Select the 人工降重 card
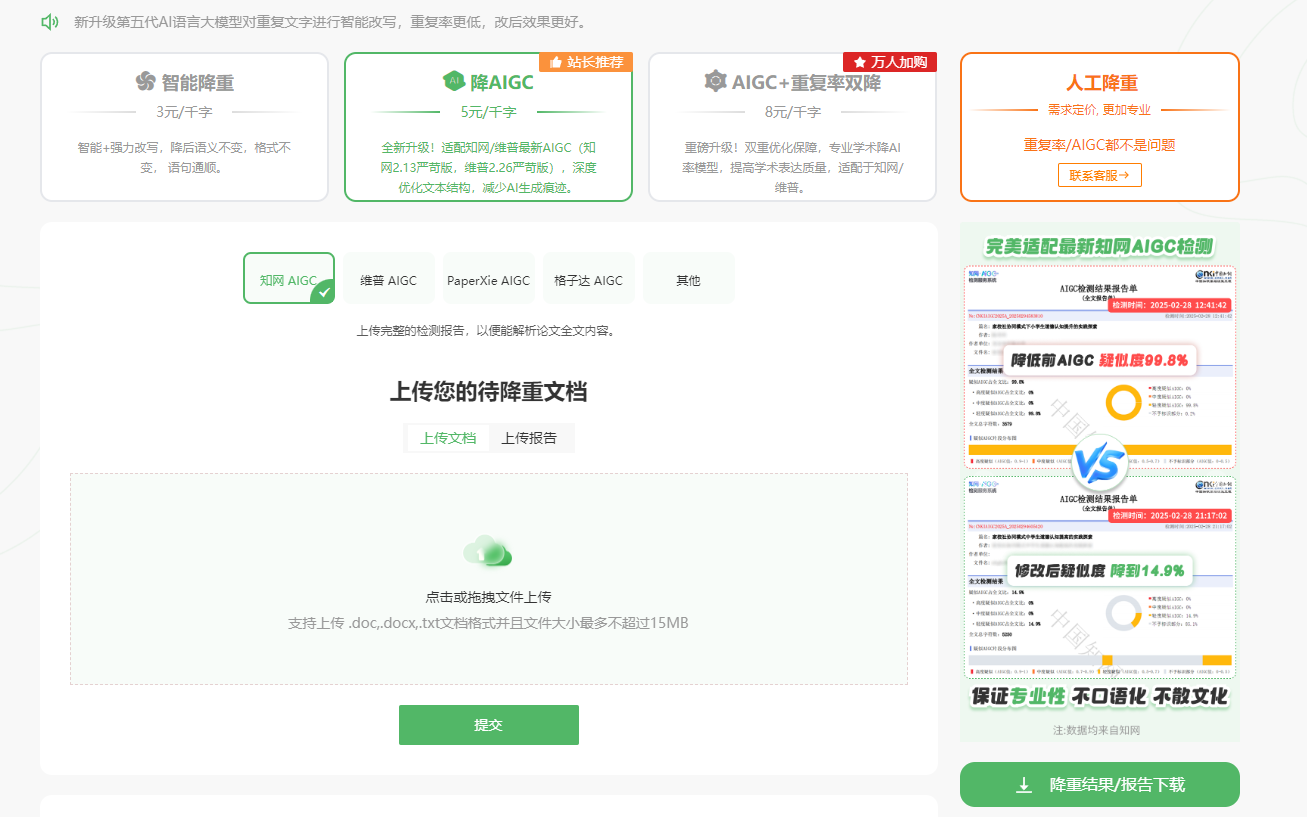This screenshot has height=817, width=1307. pyautogui.click(x=1100, y=127)
